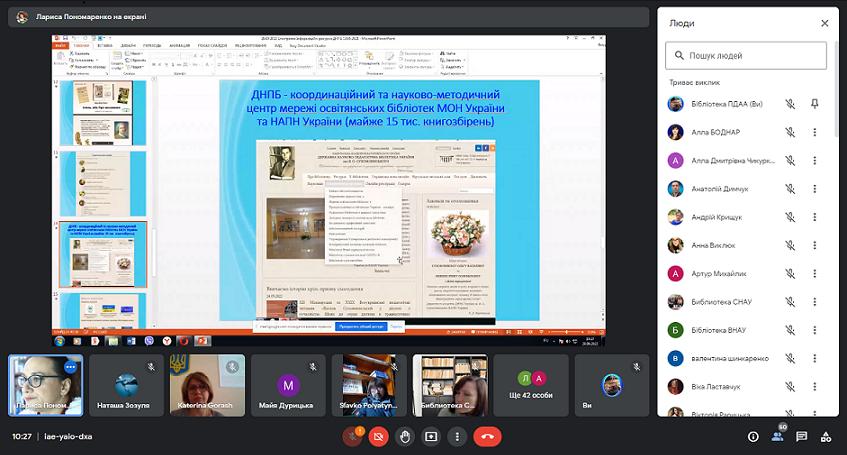Open options on Лариса Пономаренко video tile
Viewport: 847px width, 455px height.
[70, 367]
